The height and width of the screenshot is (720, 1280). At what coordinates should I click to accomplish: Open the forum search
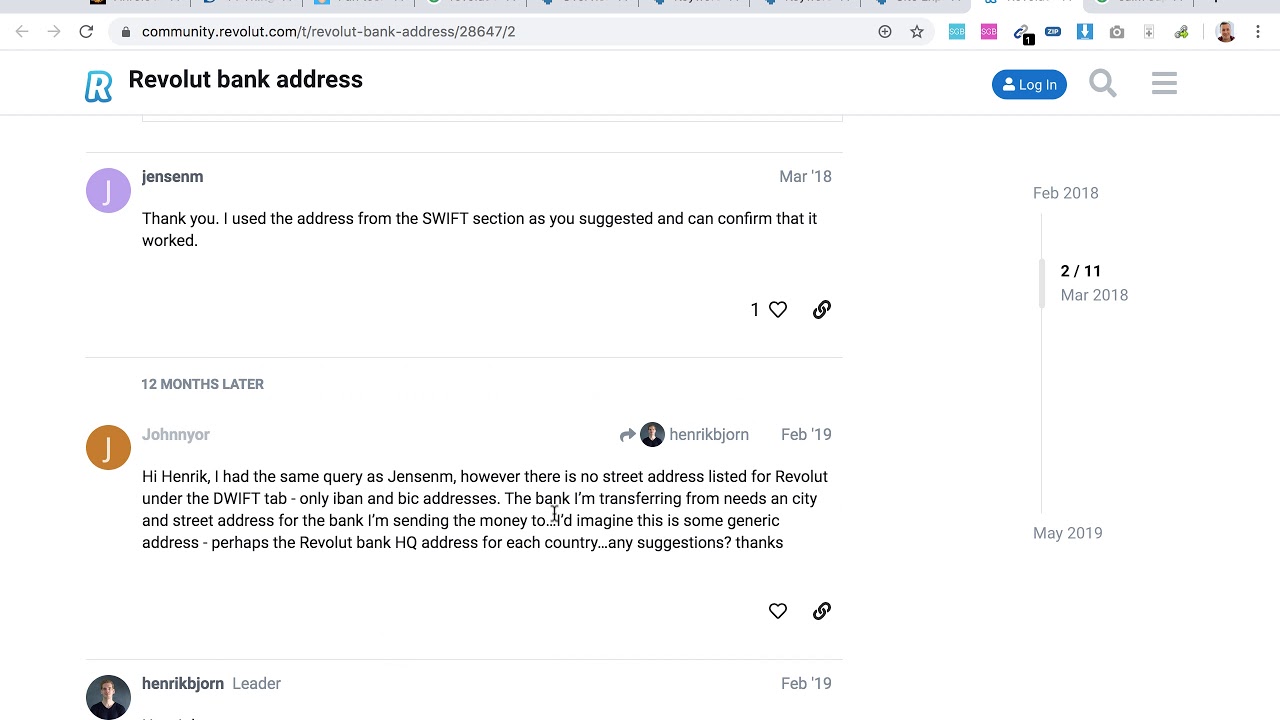[x=1102, y=84]
